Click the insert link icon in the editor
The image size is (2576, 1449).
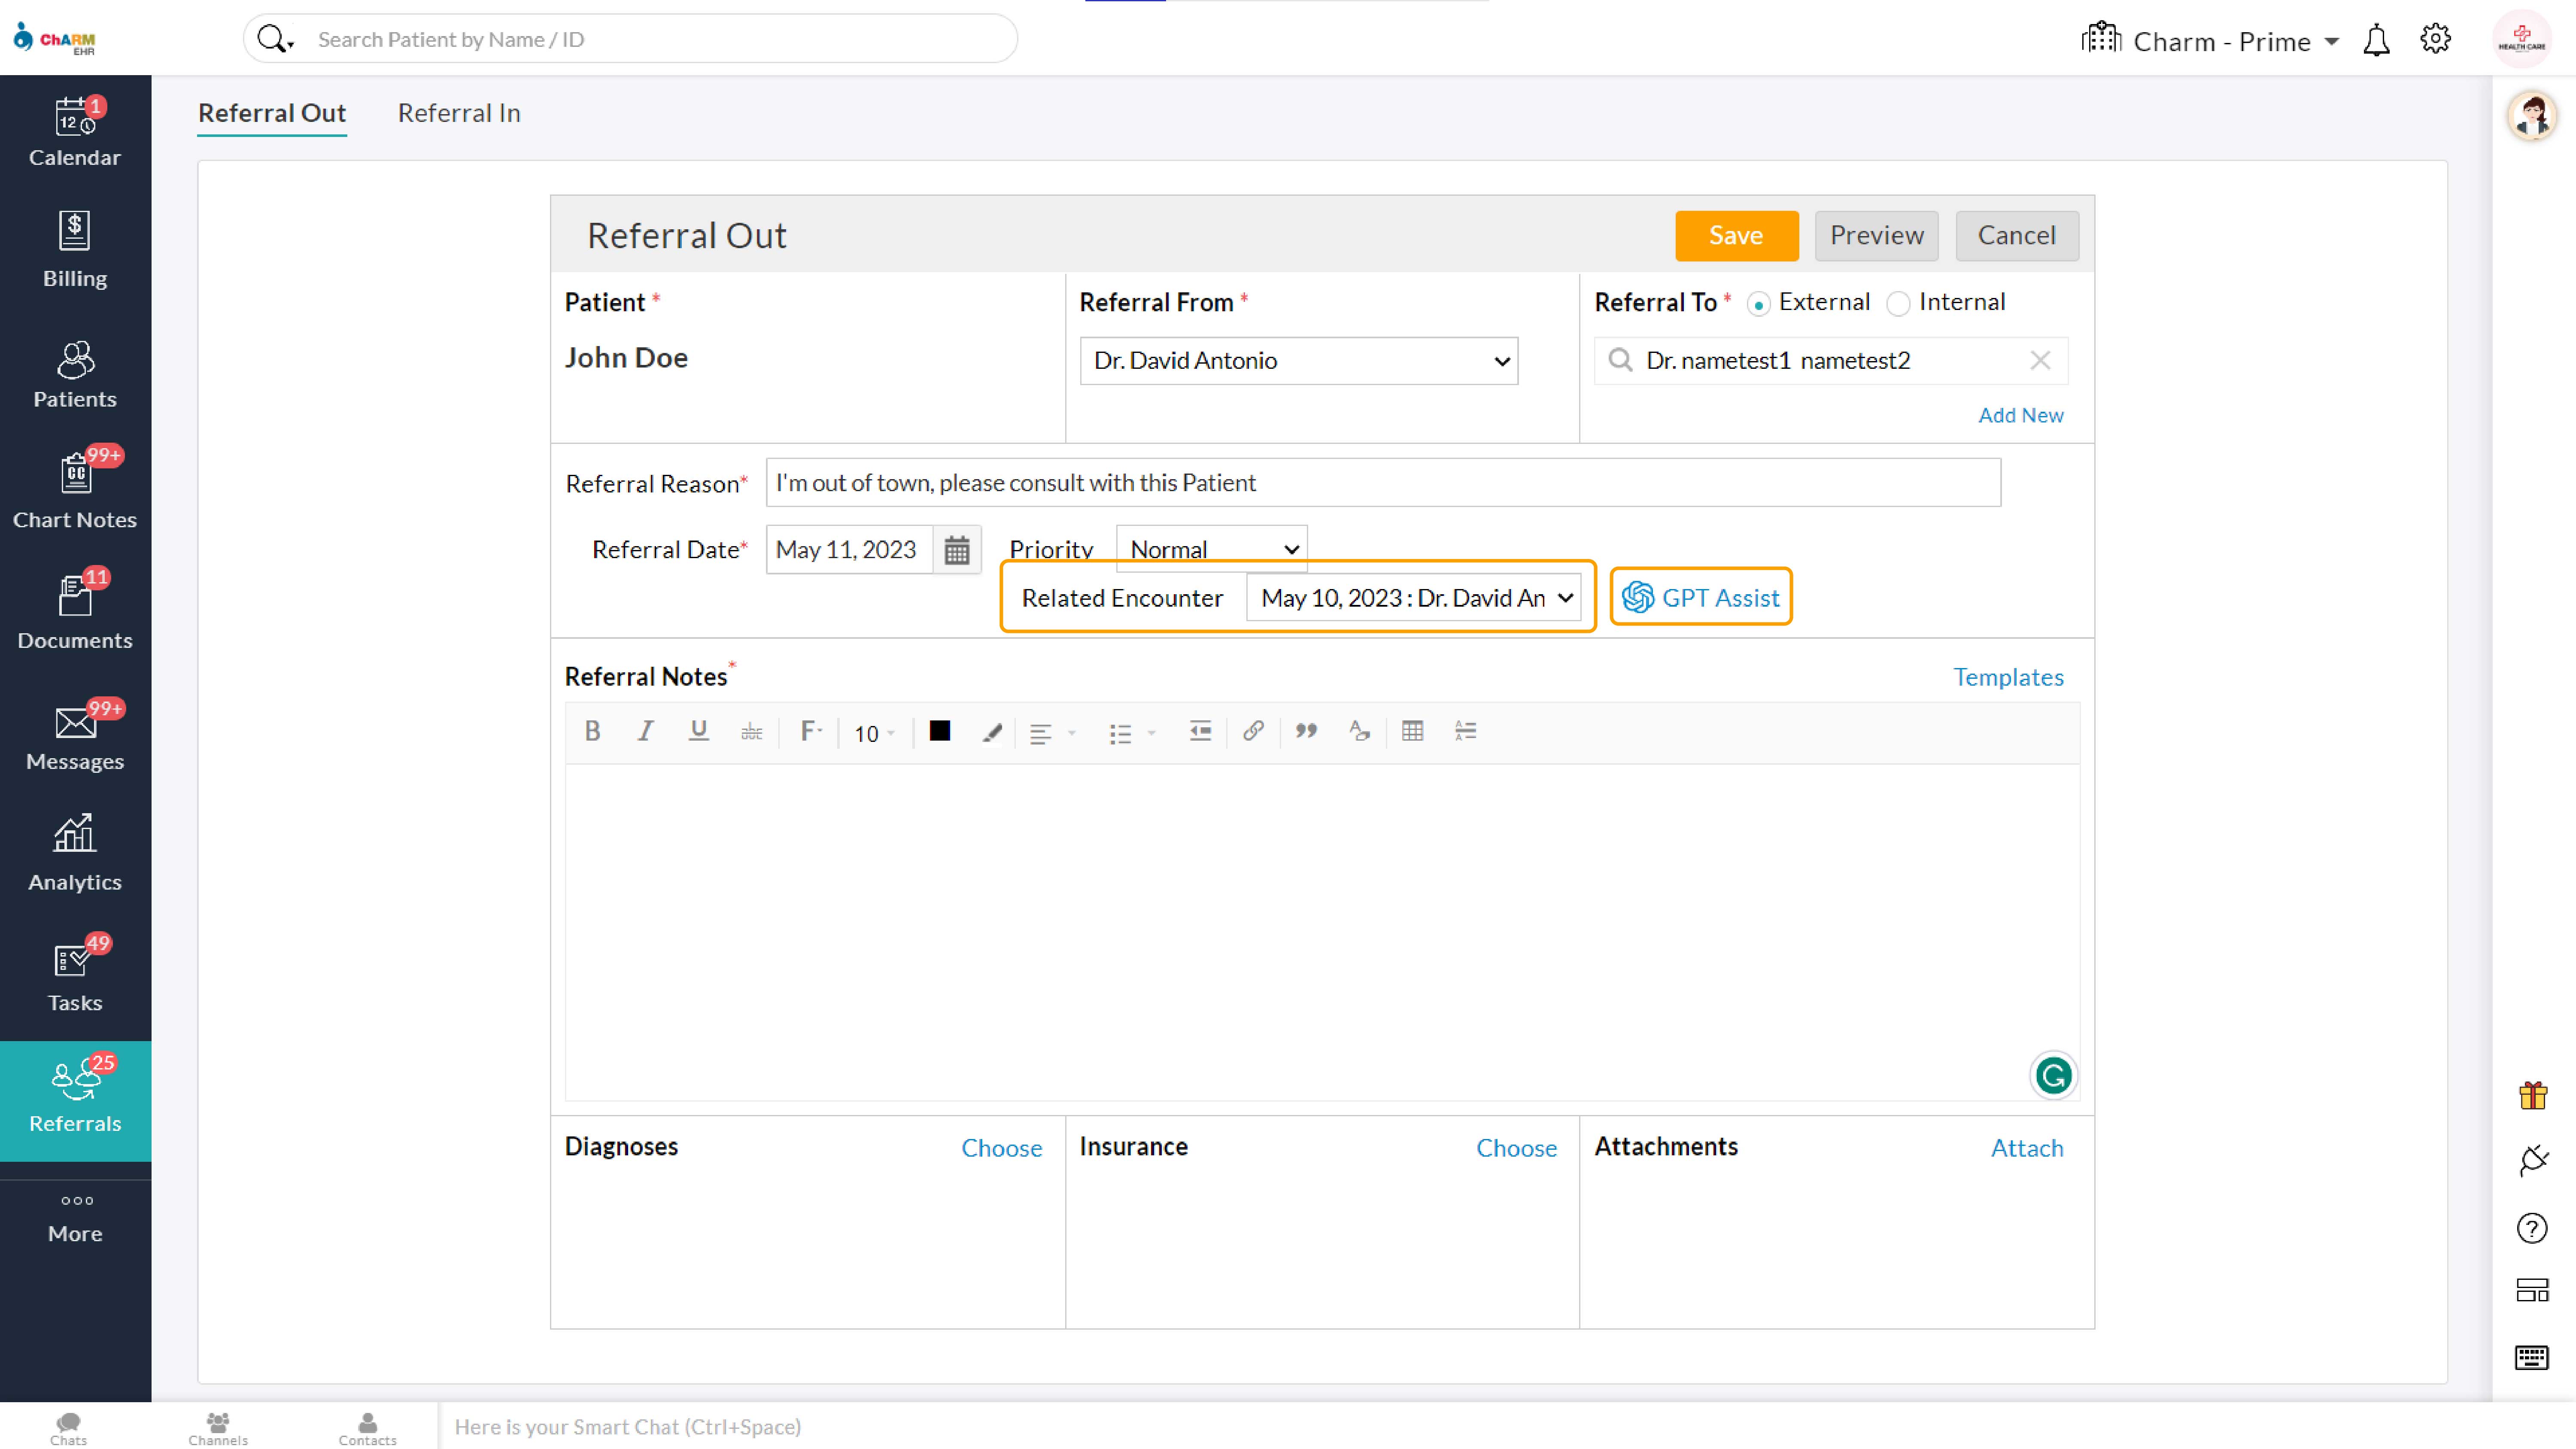point(1253,731)
